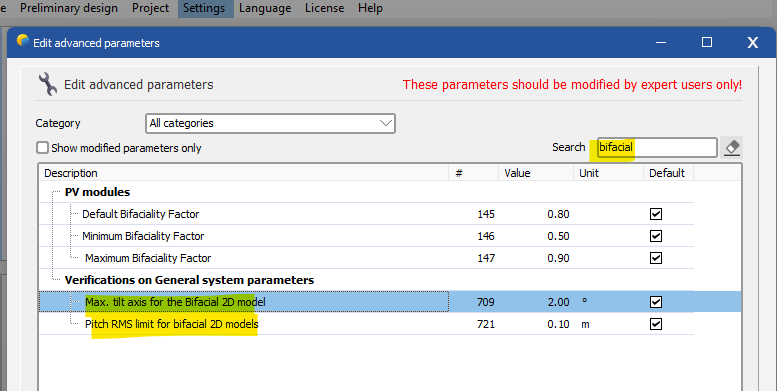Open the Language menu
777x391 pixels.
click(265, 8)
